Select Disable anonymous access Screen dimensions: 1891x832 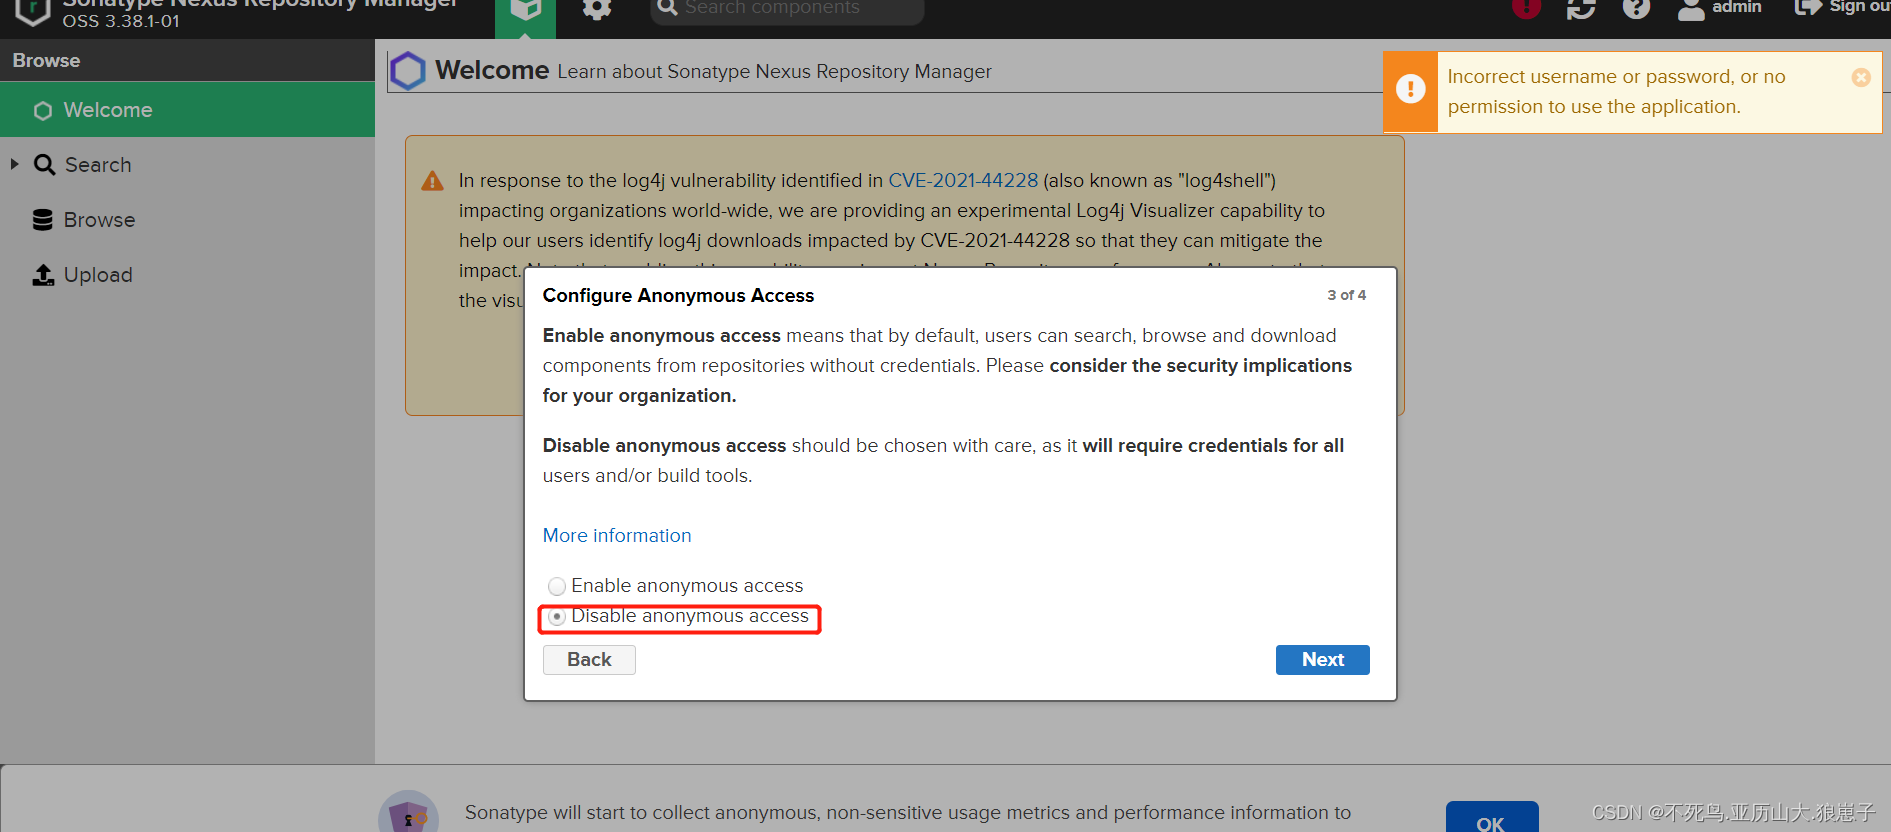[x=557, y=617]
